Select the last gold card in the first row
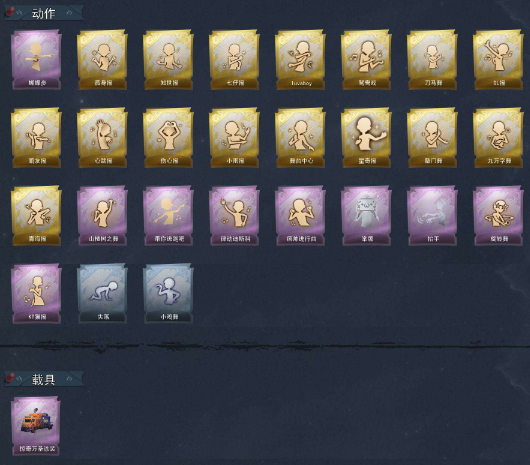This screenshot has height=465, width=530. tap(499, 59)
